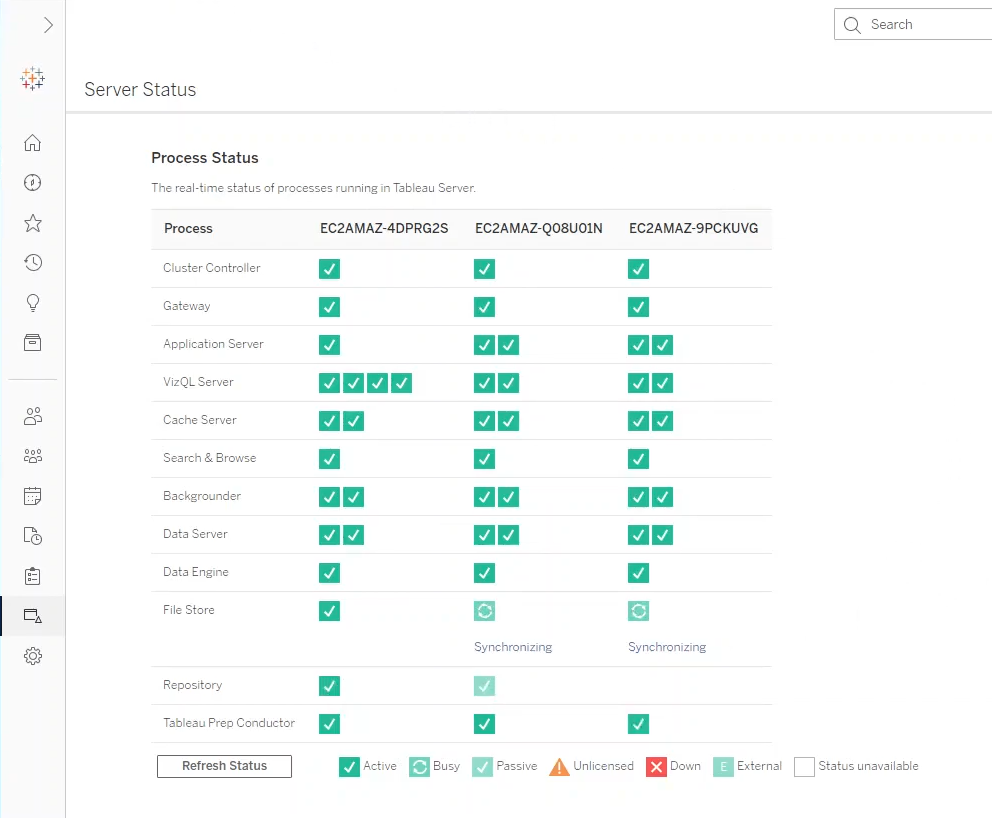This screenshot has width=992, height=818.
Task: Click Search & Browse status for EC2AMAZ-9PCKUVG
Action: coord(638,459)
